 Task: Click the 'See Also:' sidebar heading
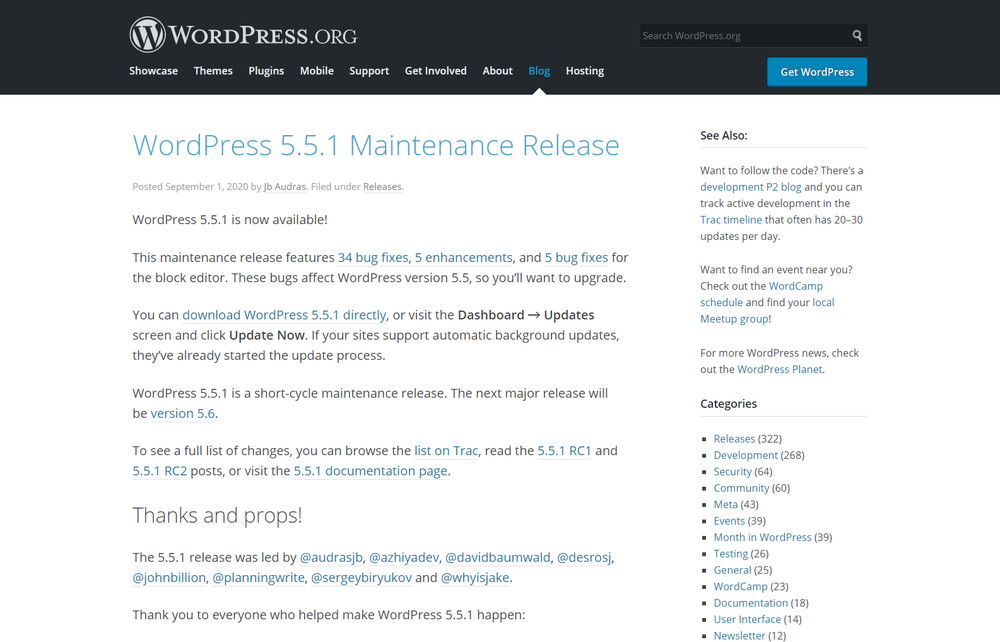point(724,136)
